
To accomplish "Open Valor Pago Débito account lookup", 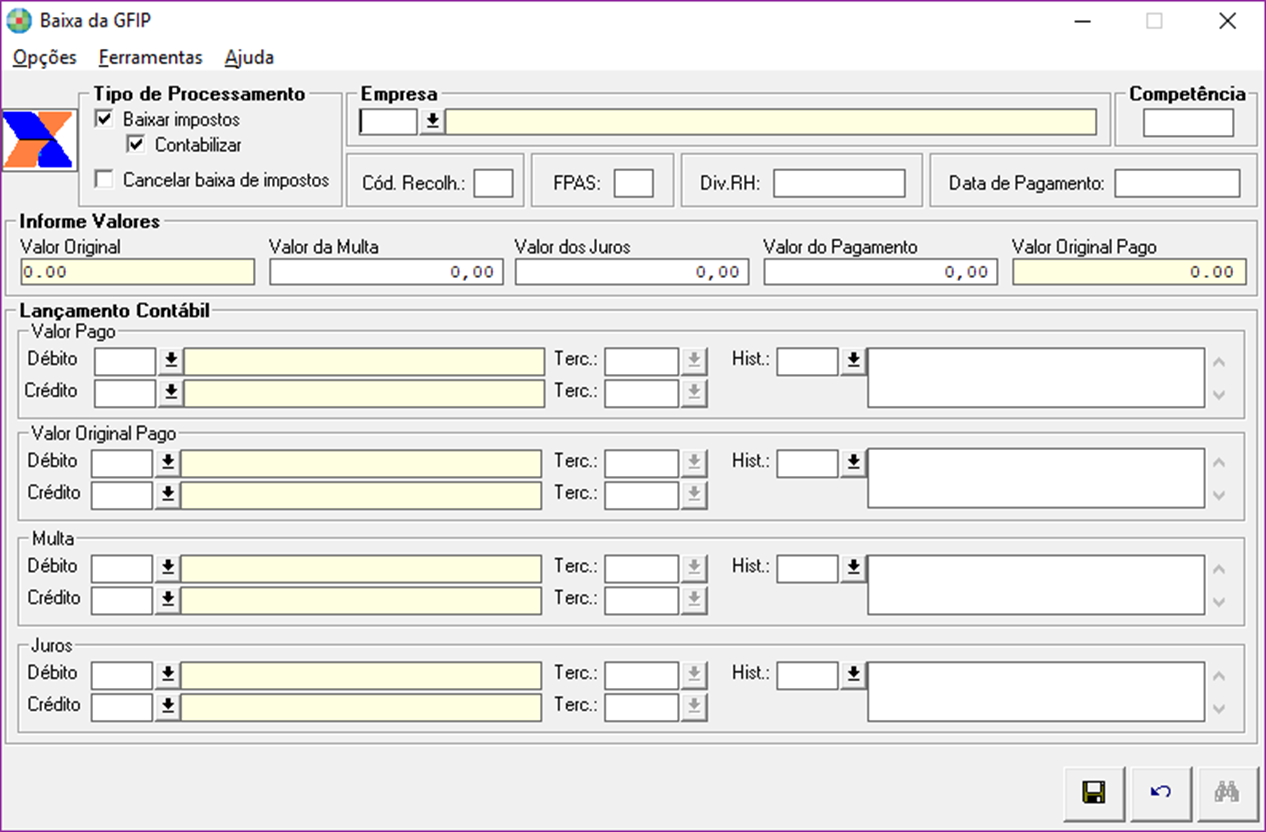I will click(171, 361).
